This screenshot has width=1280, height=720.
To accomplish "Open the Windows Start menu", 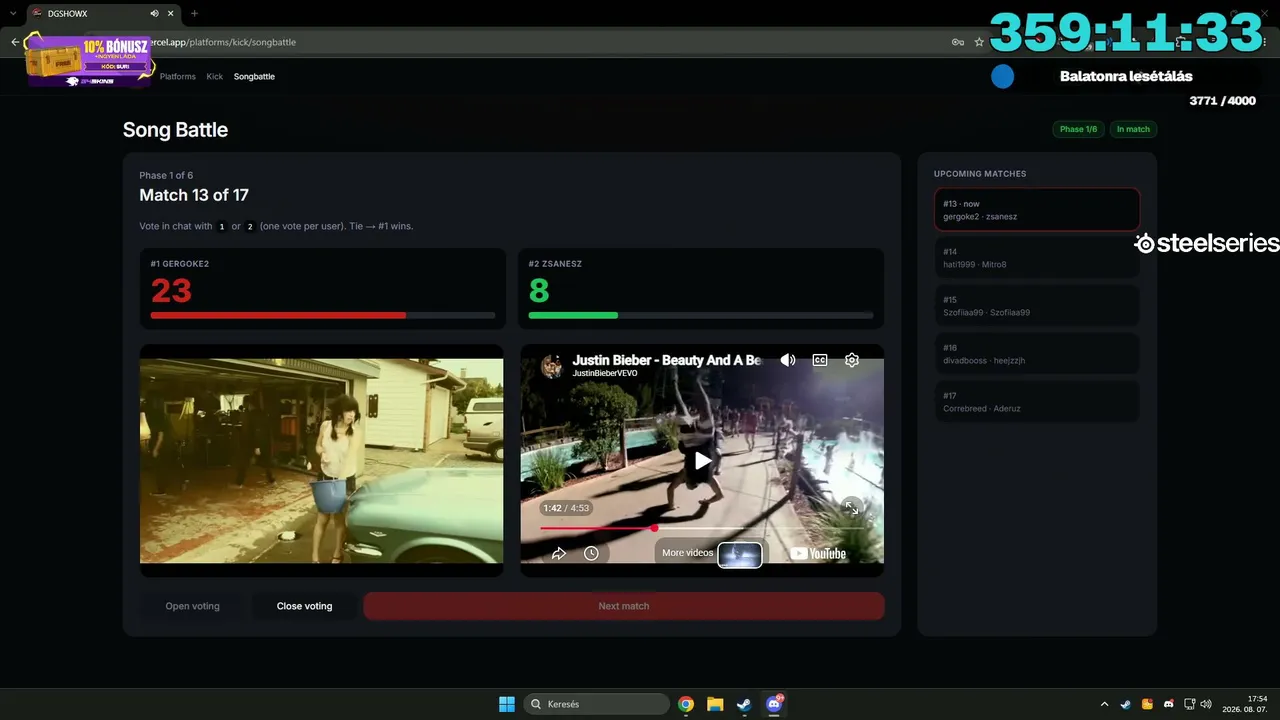I will (x=507, y=704).
